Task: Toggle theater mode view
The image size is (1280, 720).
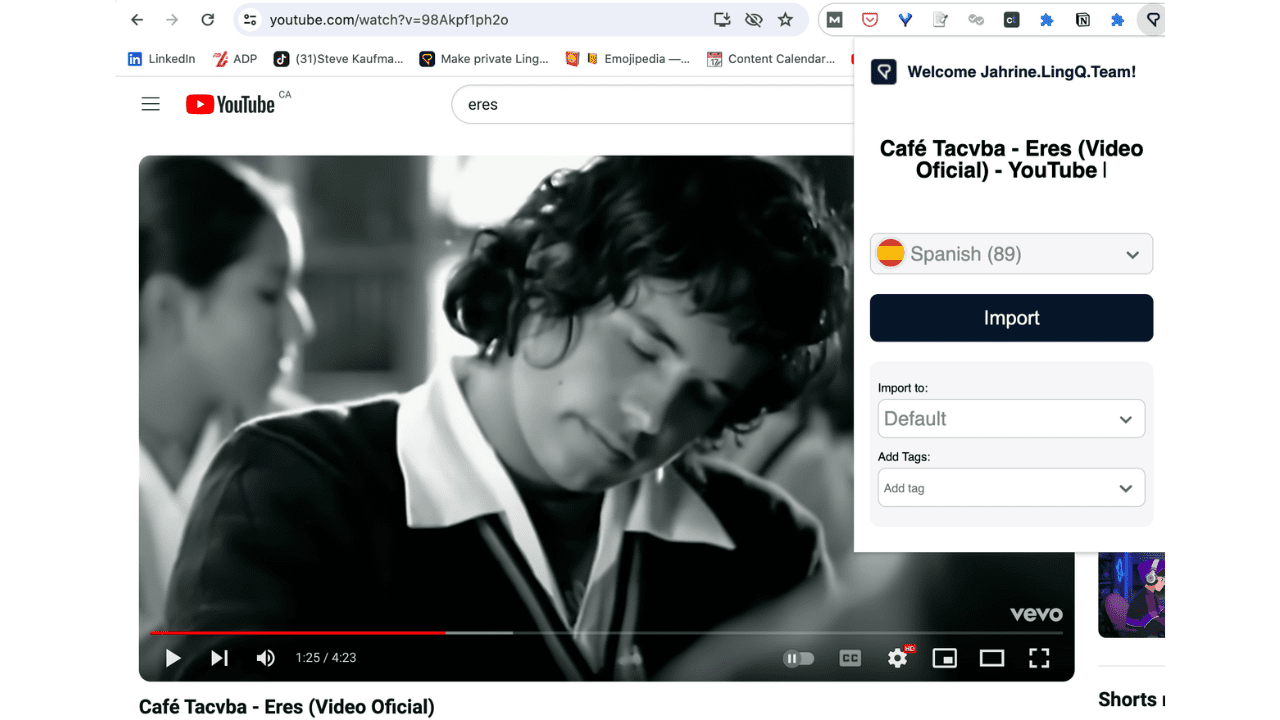Action: click(991, 658)
